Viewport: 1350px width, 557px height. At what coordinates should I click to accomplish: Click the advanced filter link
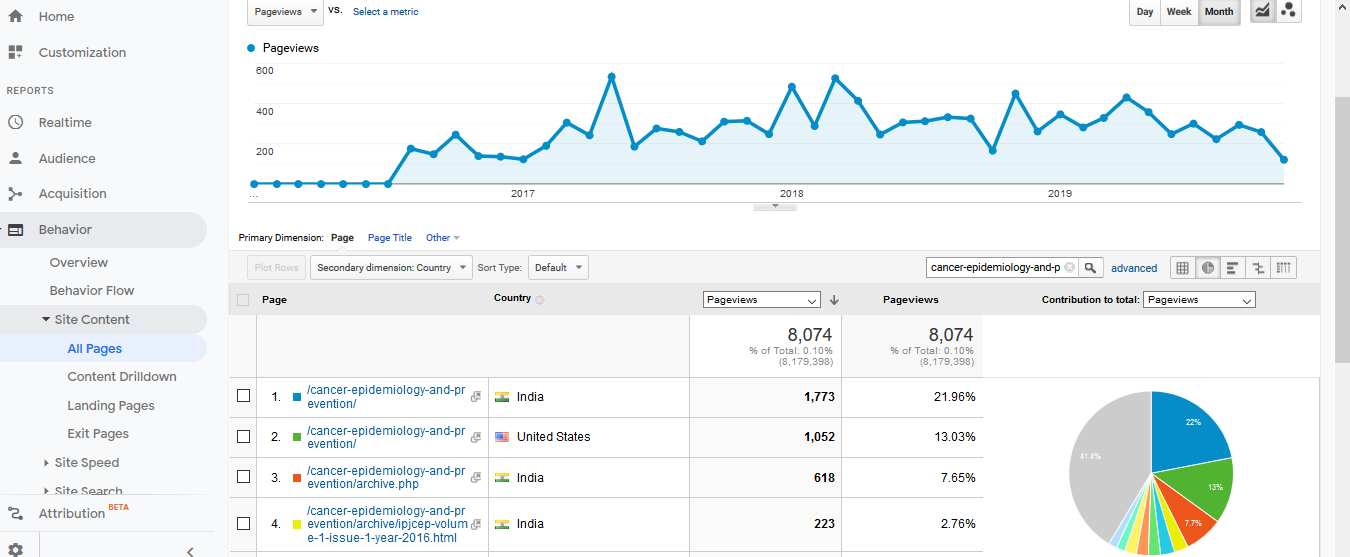tap(1134, 268)
